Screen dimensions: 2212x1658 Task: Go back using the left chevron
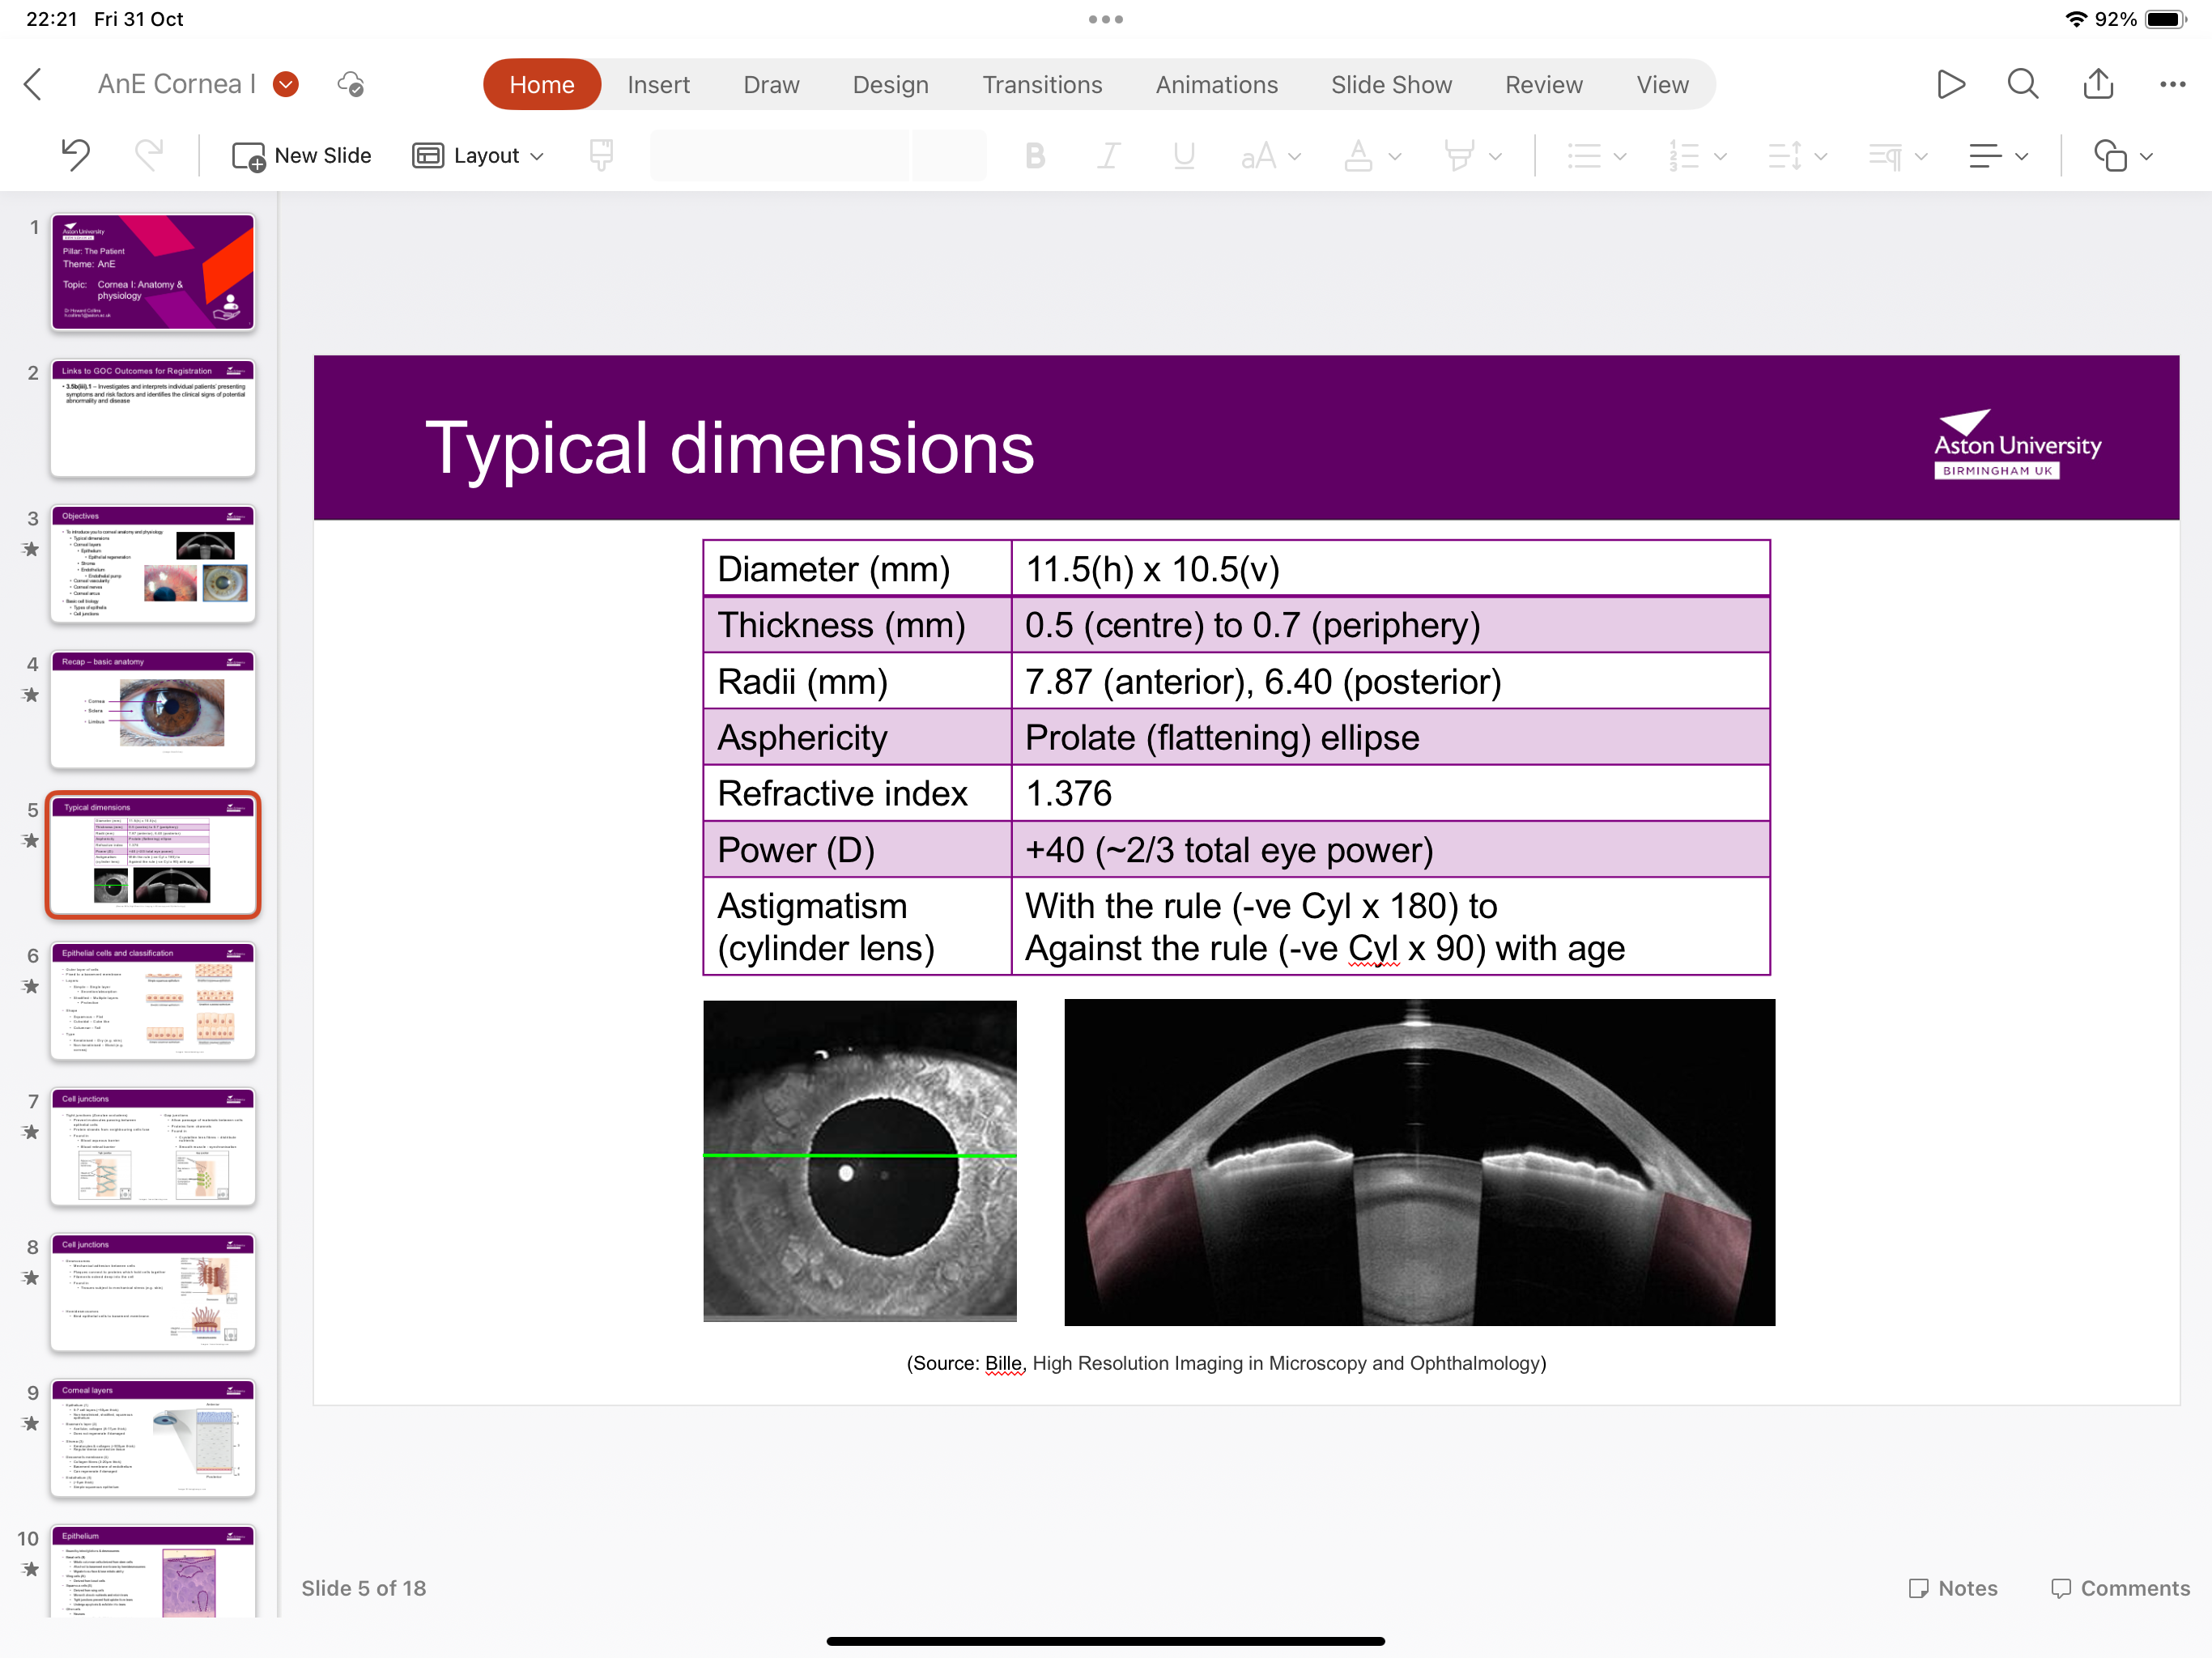[34, 84]
